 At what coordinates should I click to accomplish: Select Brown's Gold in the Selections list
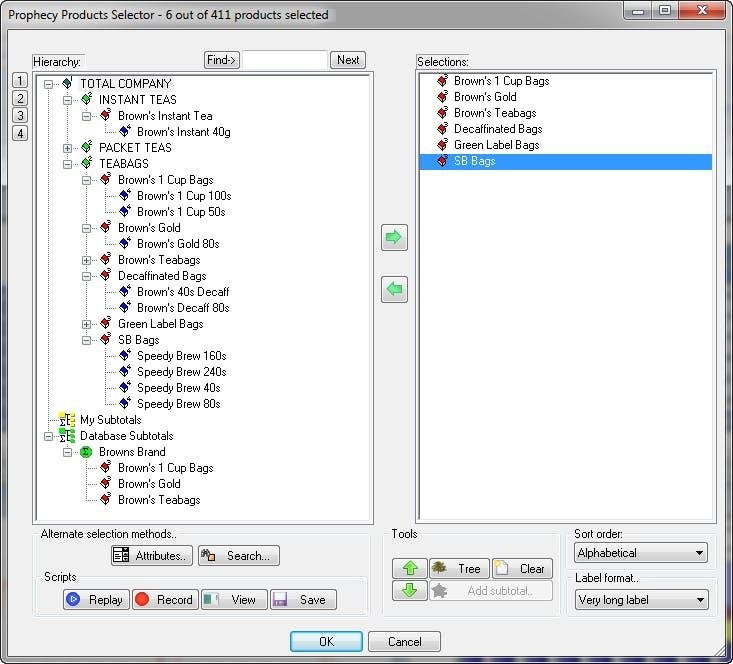pyautogui.click(x=485, y=97)
